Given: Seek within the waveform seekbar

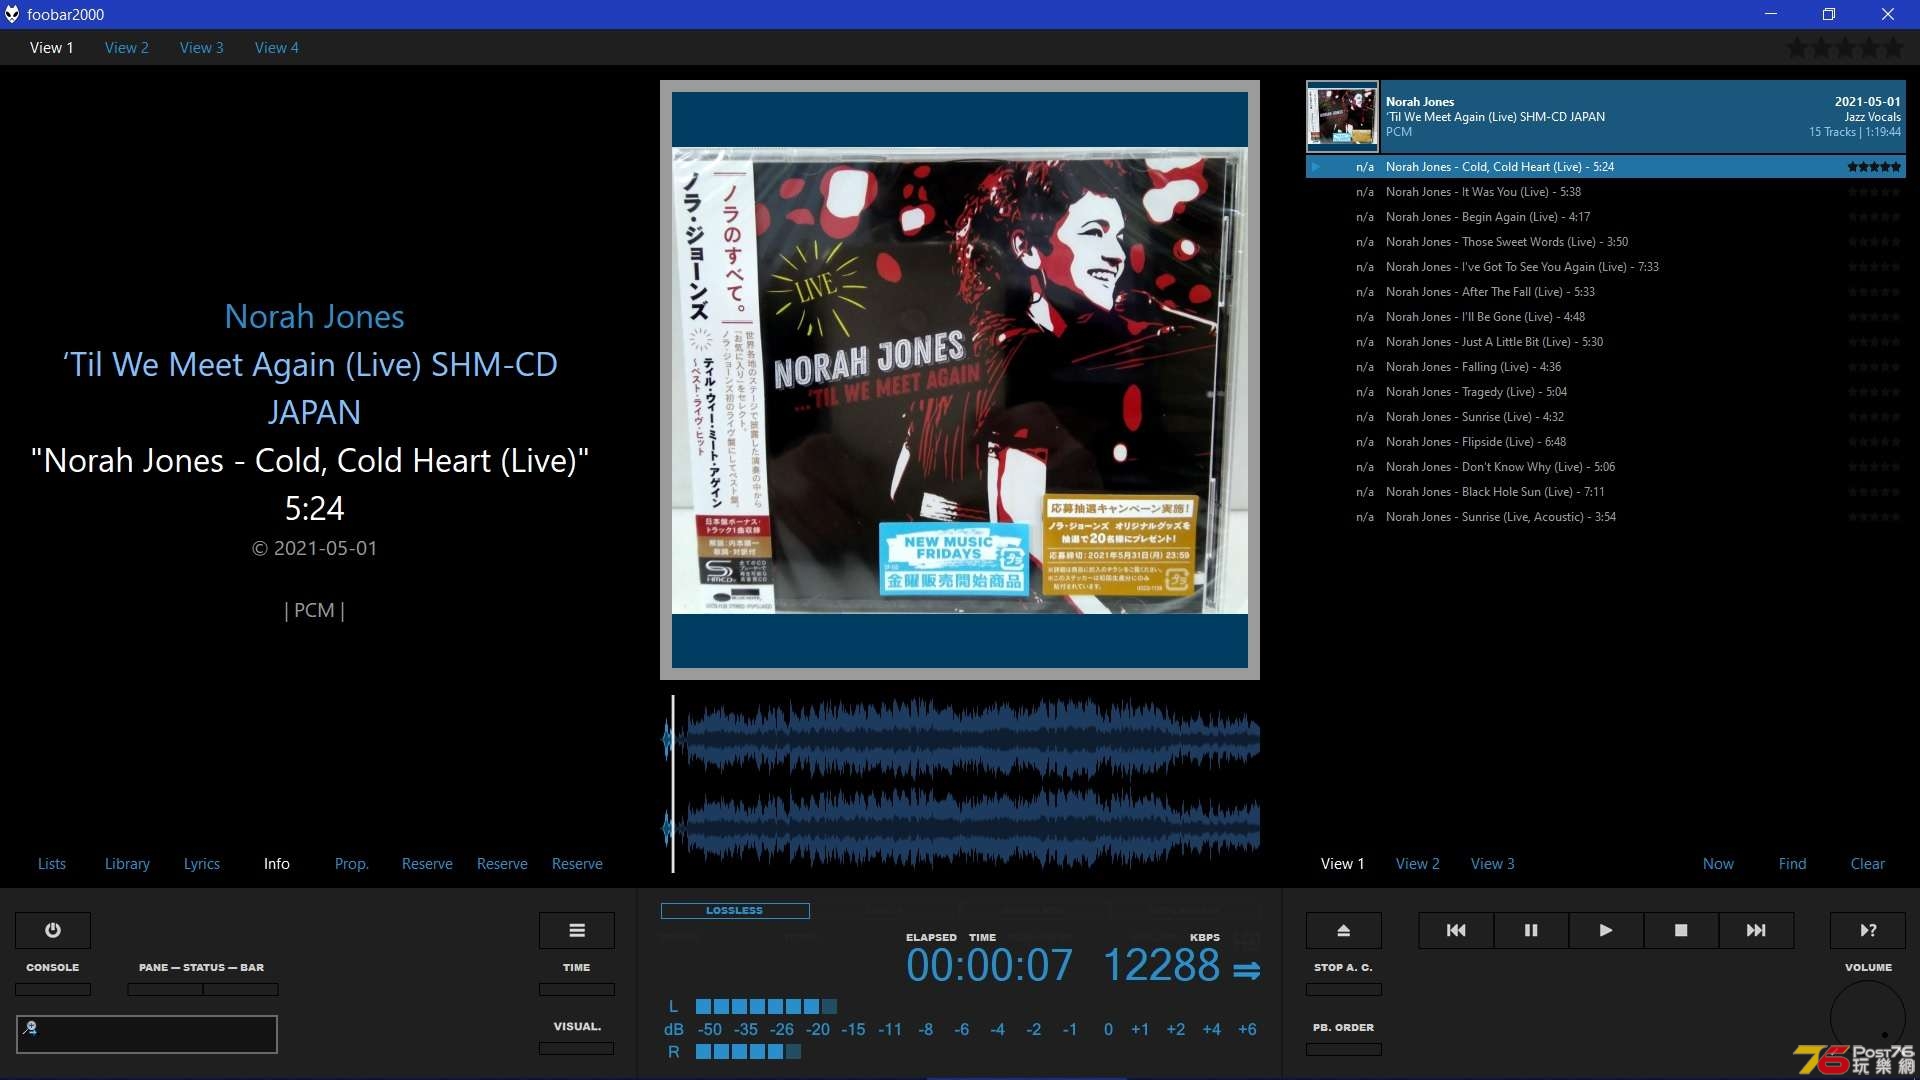Looking at the screenshot, I should pyautogui.click(x=960, y=784).
